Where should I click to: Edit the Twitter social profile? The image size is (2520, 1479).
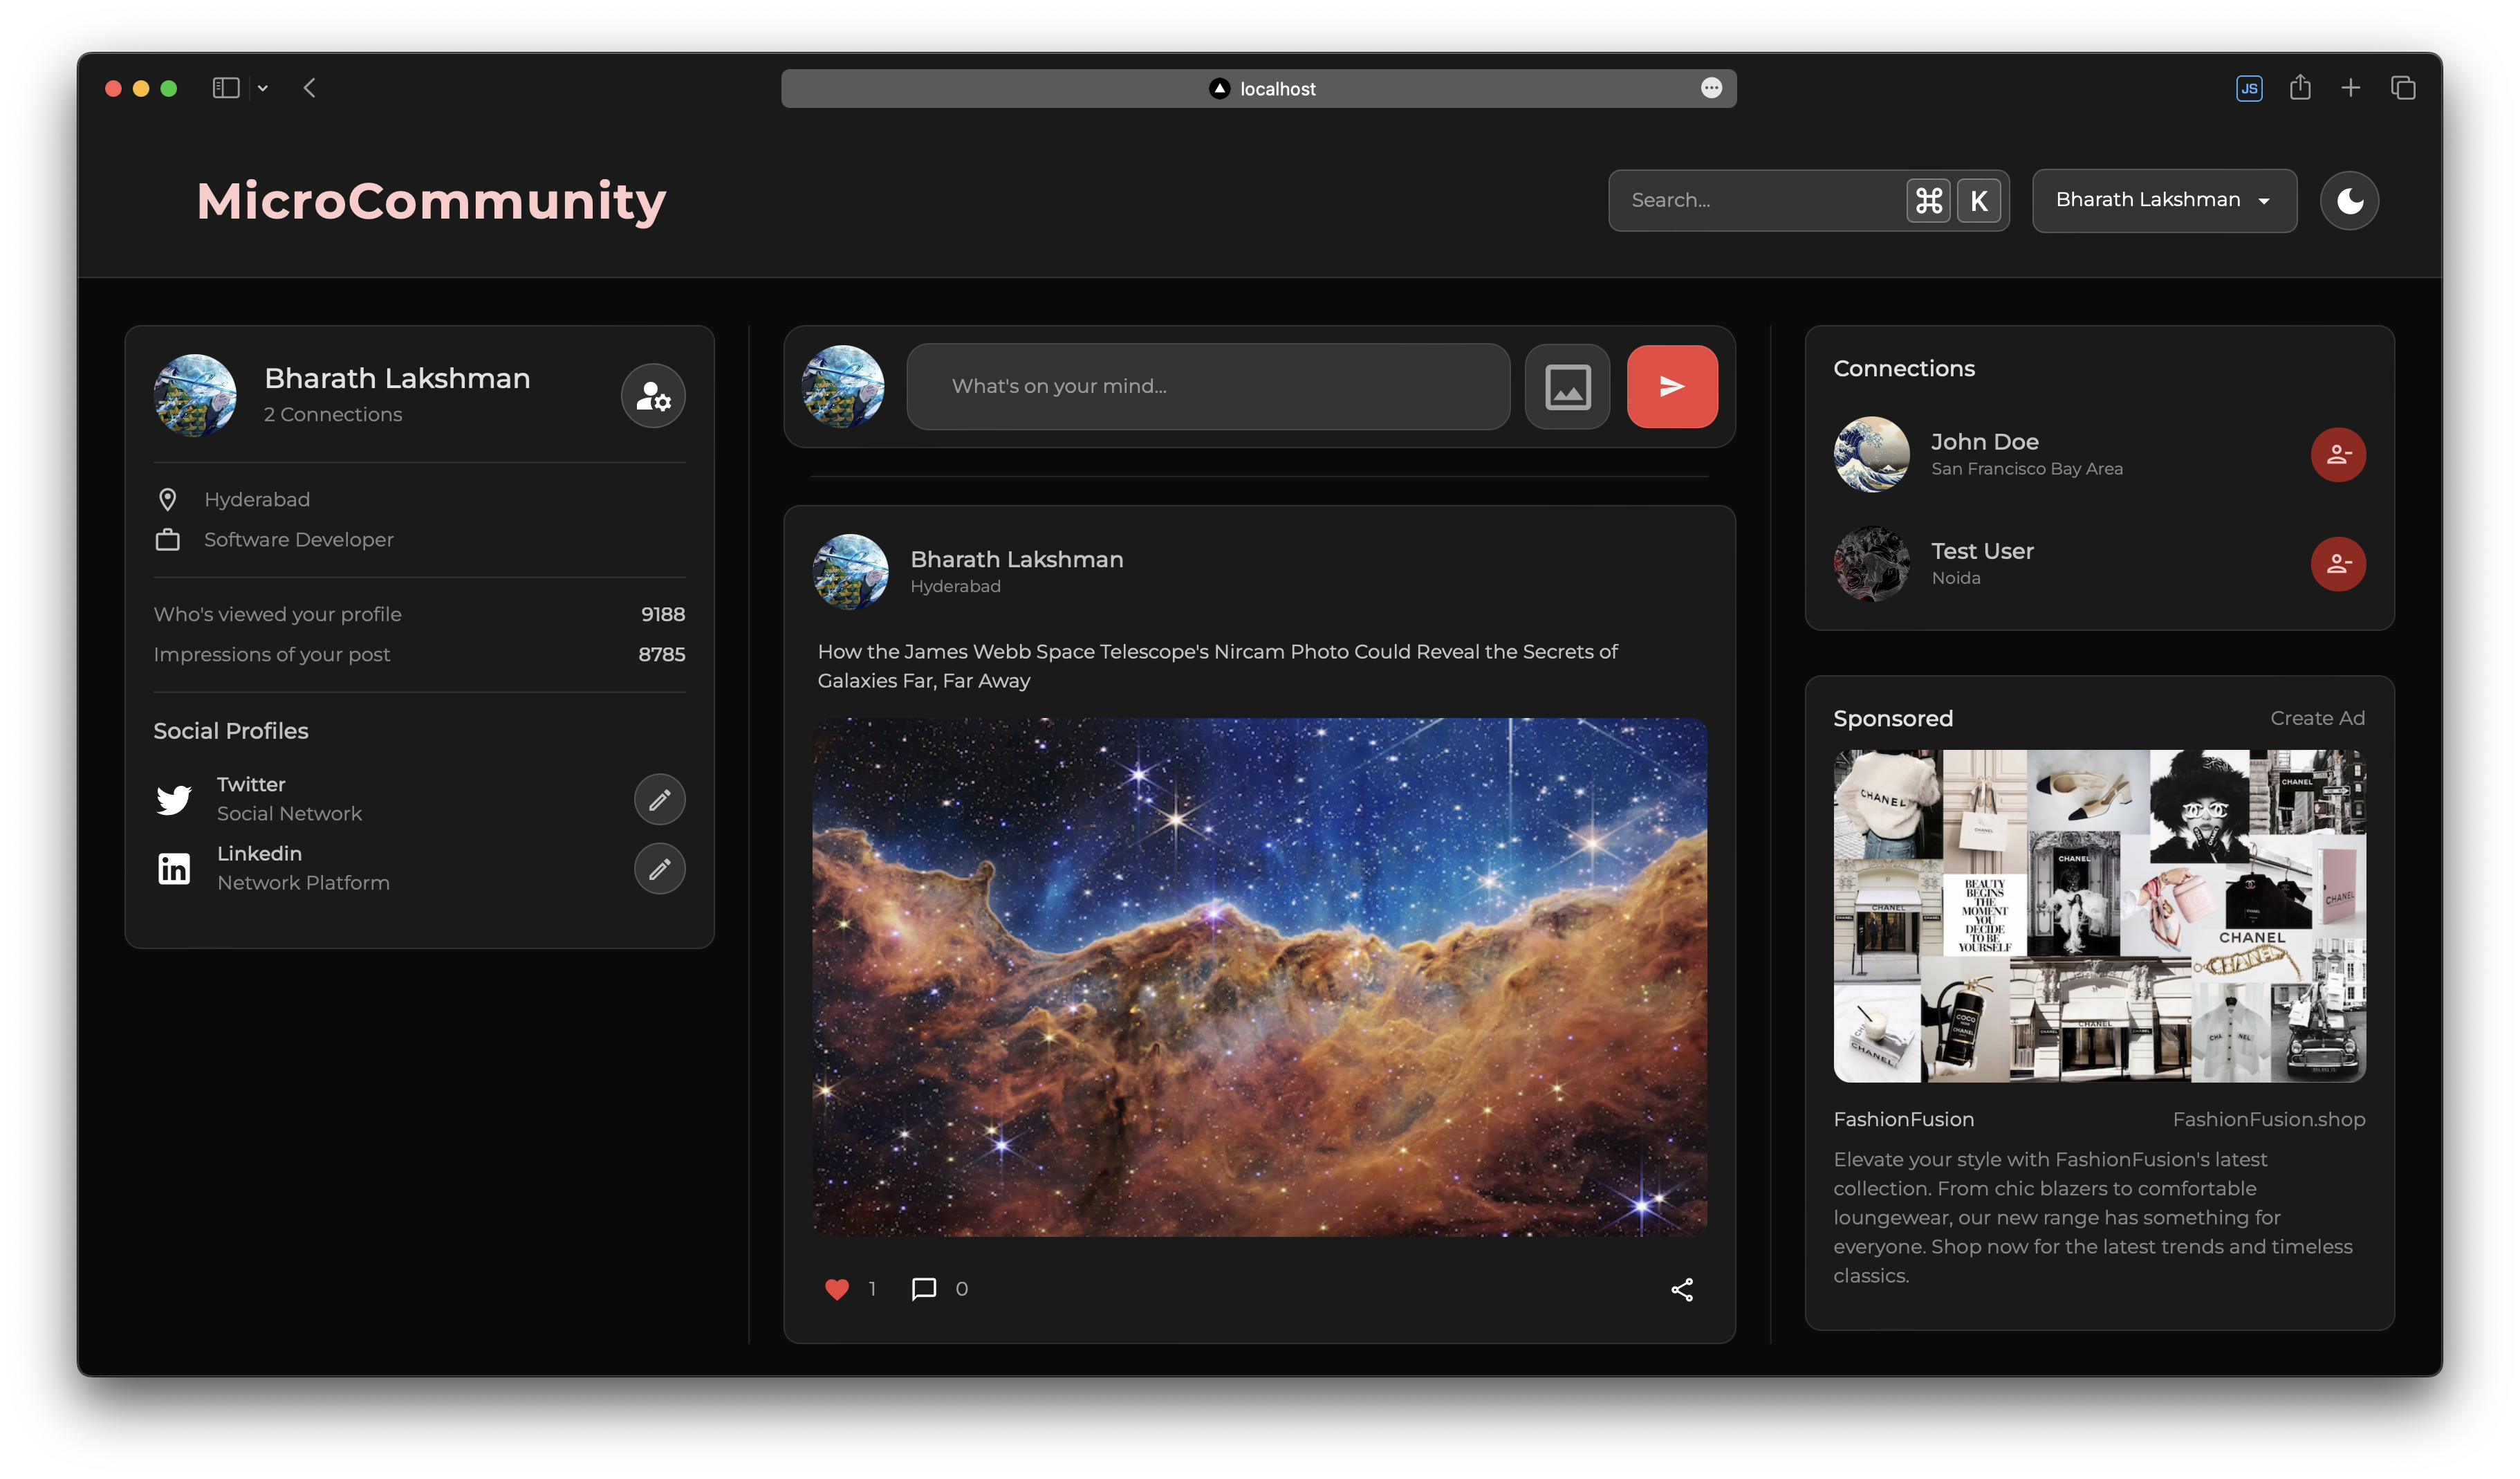(x=659, y=799)
